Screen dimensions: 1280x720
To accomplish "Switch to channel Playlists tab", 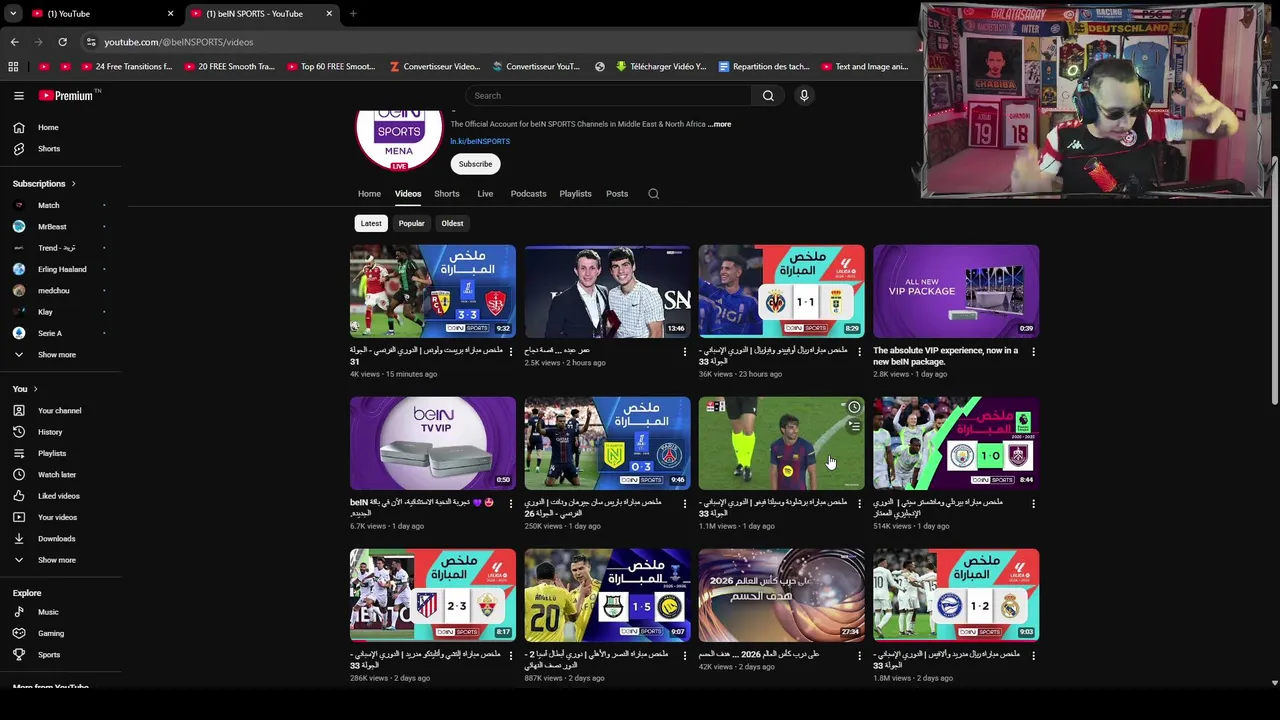I will point(575,193).
